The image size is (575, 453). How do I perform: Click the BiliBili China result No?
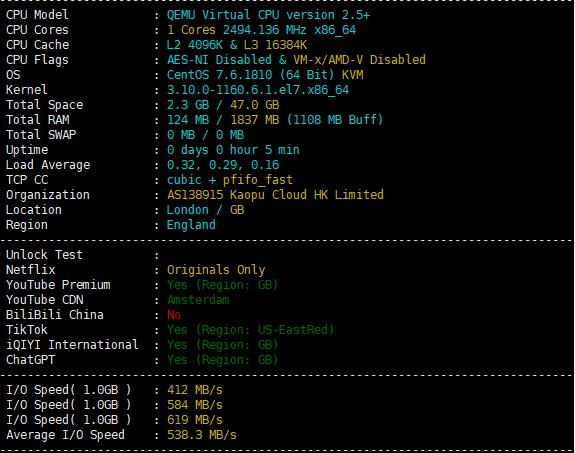point(174,315)
